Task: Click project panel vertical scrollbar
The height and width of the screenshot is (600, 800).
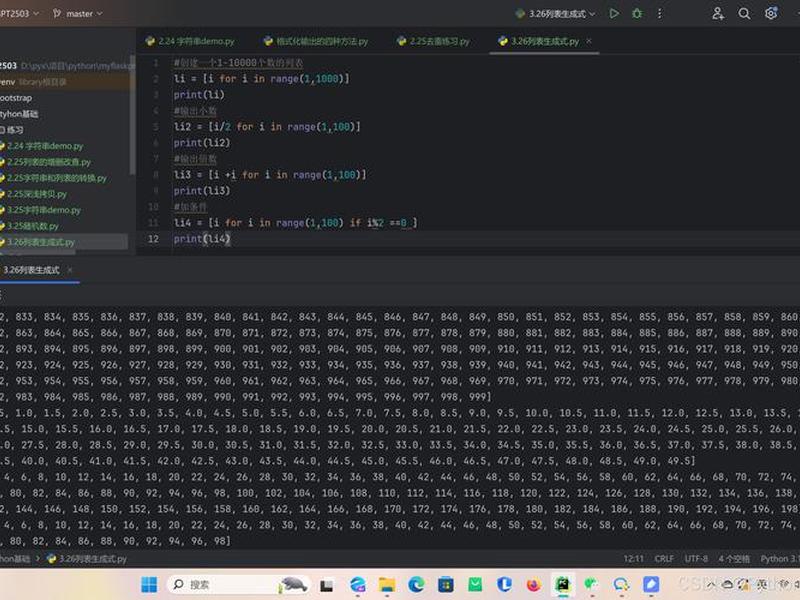Action: click(x=132, y=115)
